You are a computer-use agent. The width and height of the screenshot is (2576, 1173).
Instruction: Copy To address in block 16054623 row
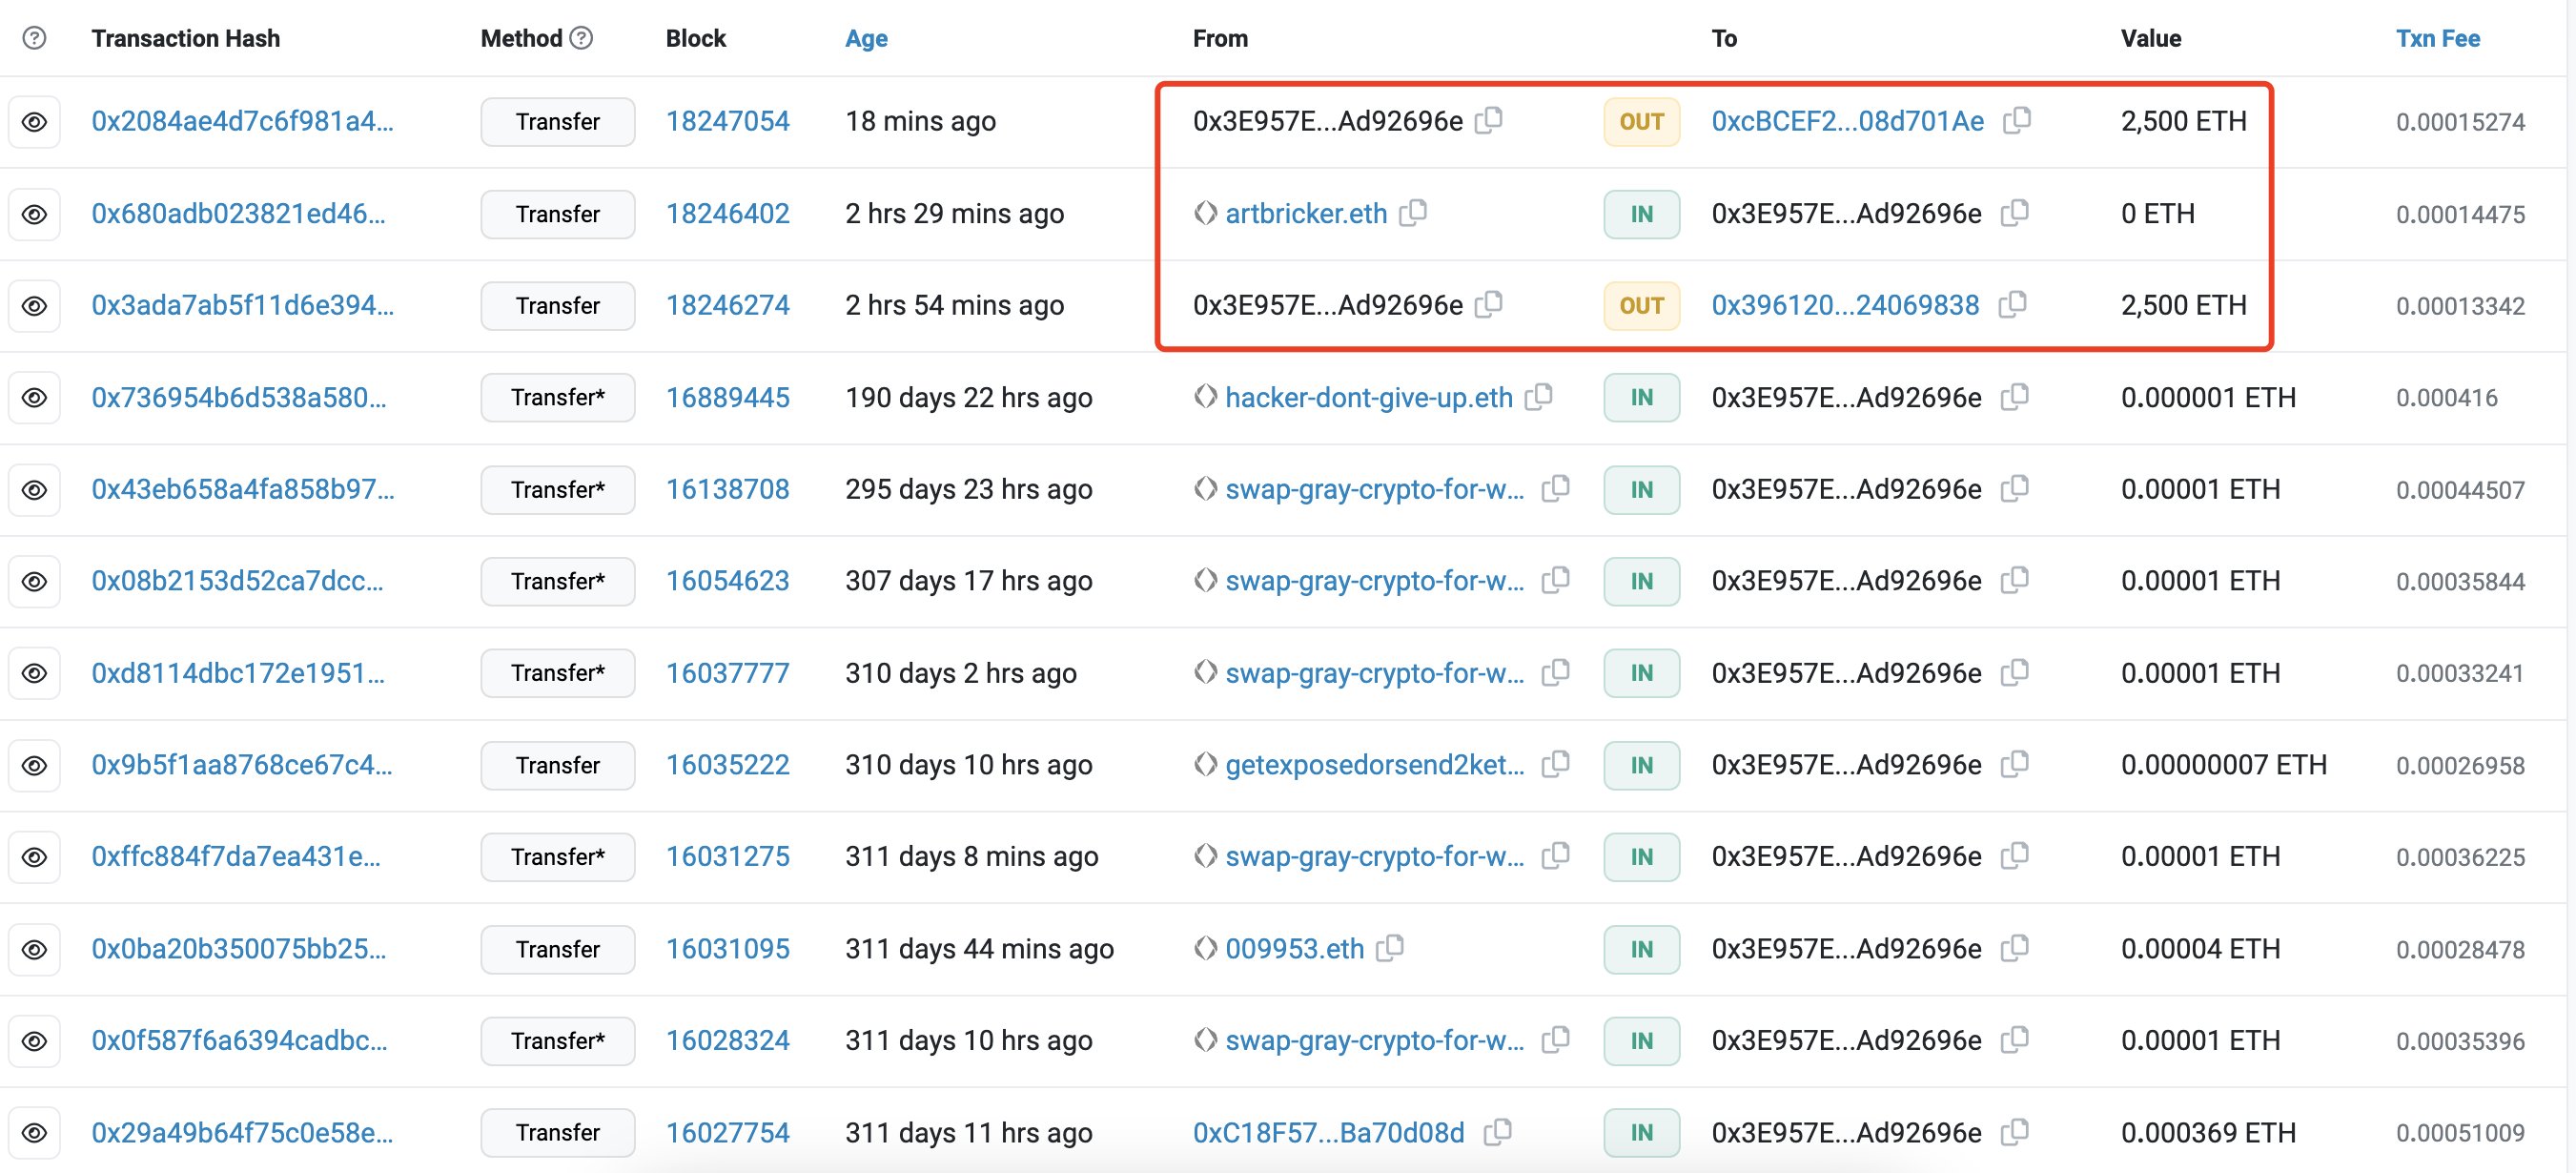coord(2015,580)
